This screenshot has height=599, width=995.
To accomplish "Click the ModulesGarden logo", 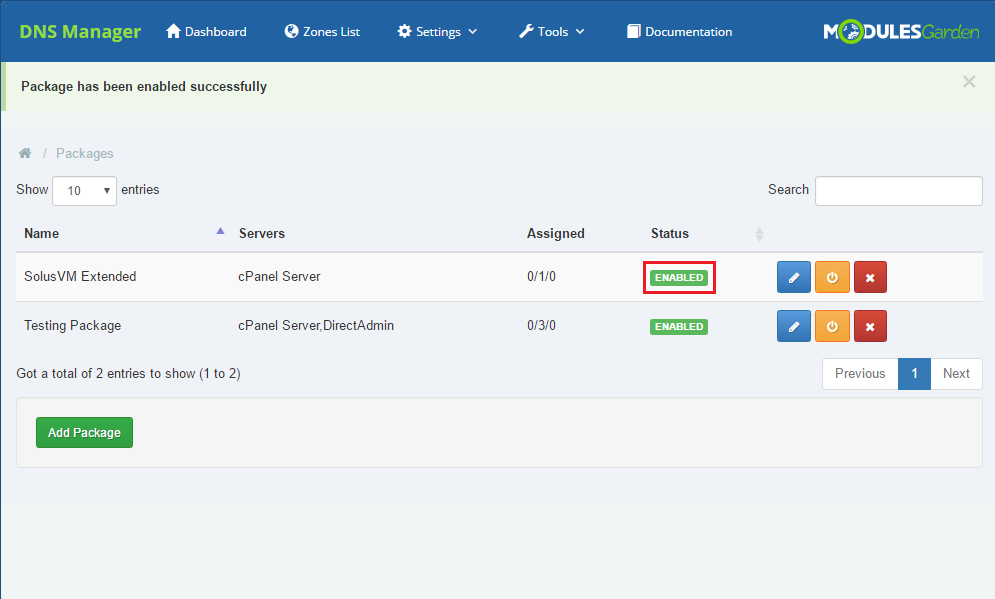I will (x=901, y=31).
